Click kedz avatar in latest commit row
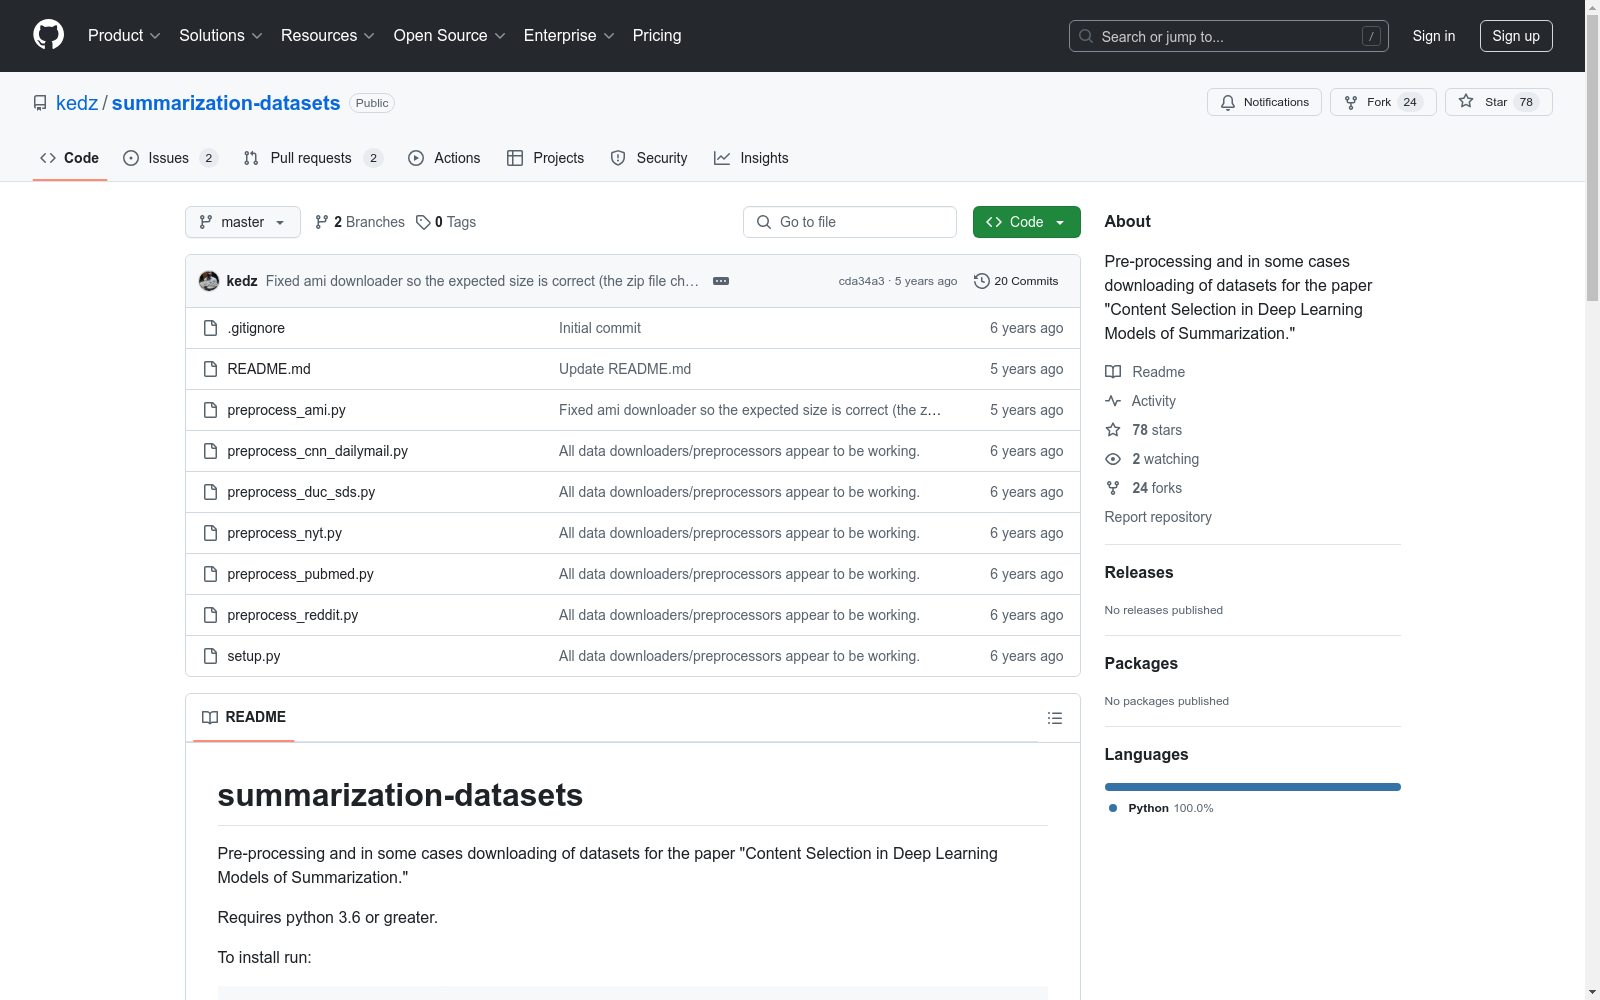Screen dimensions: 1600x1000 point(209,281)
